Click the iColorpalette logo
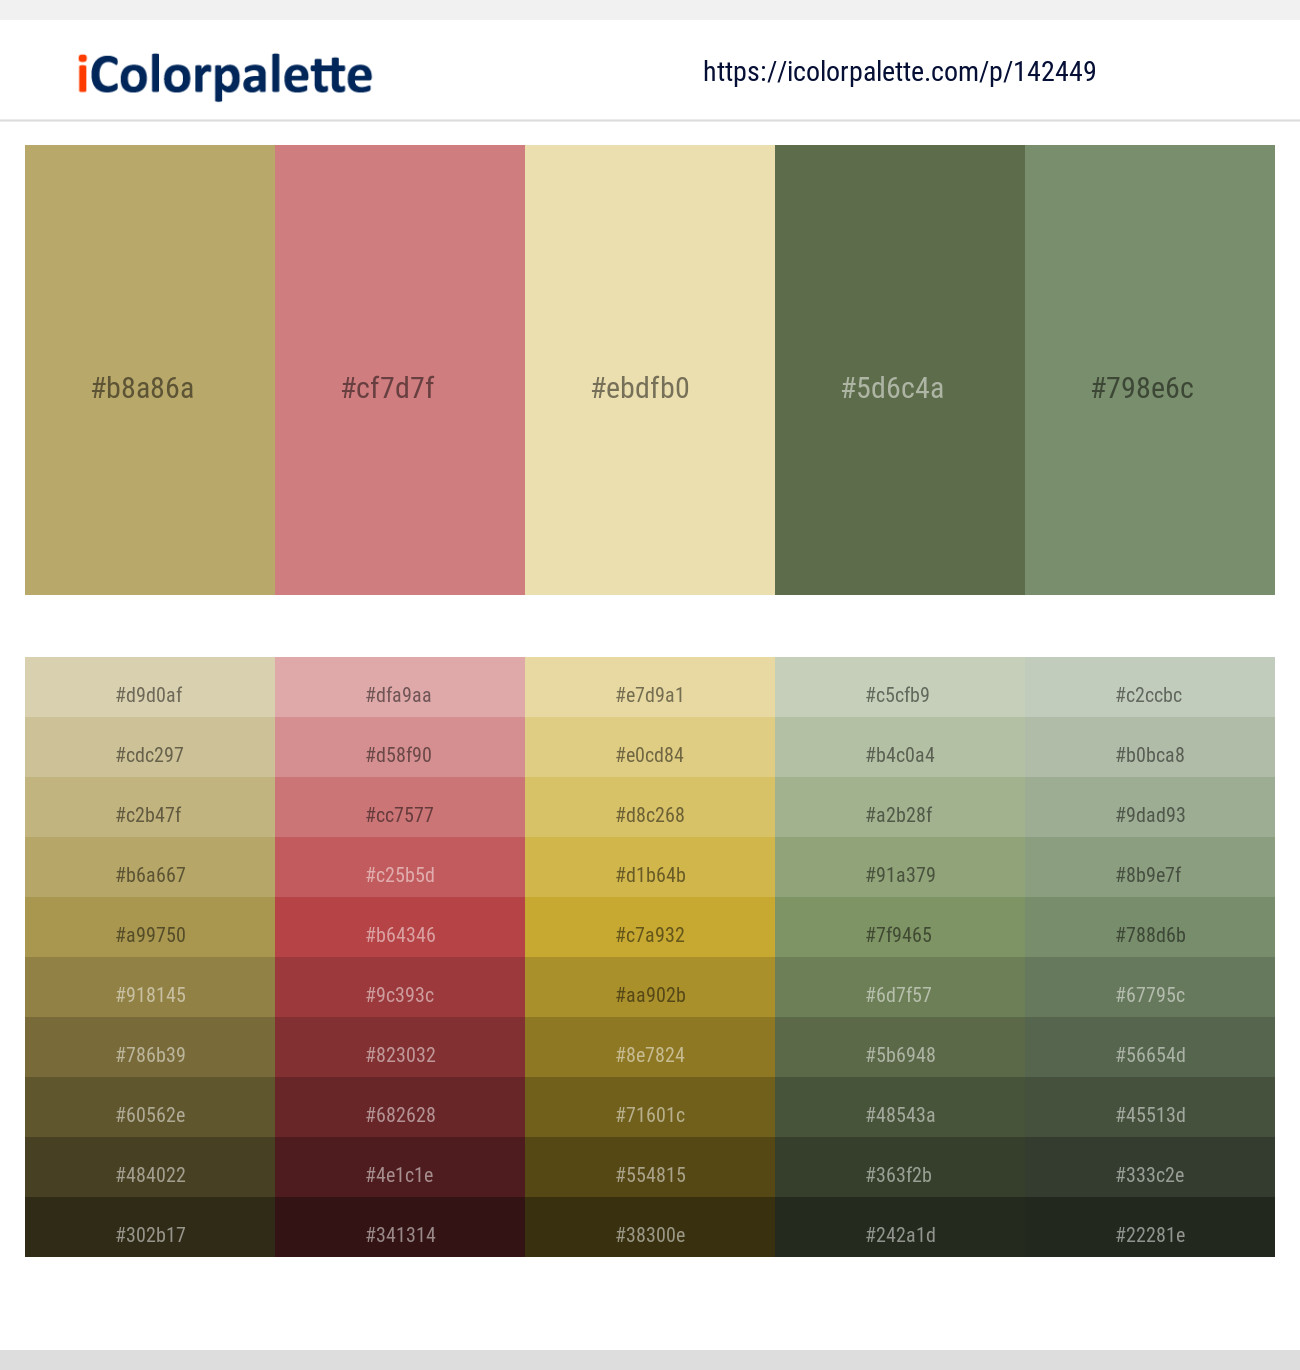 [x=225, y=75]
